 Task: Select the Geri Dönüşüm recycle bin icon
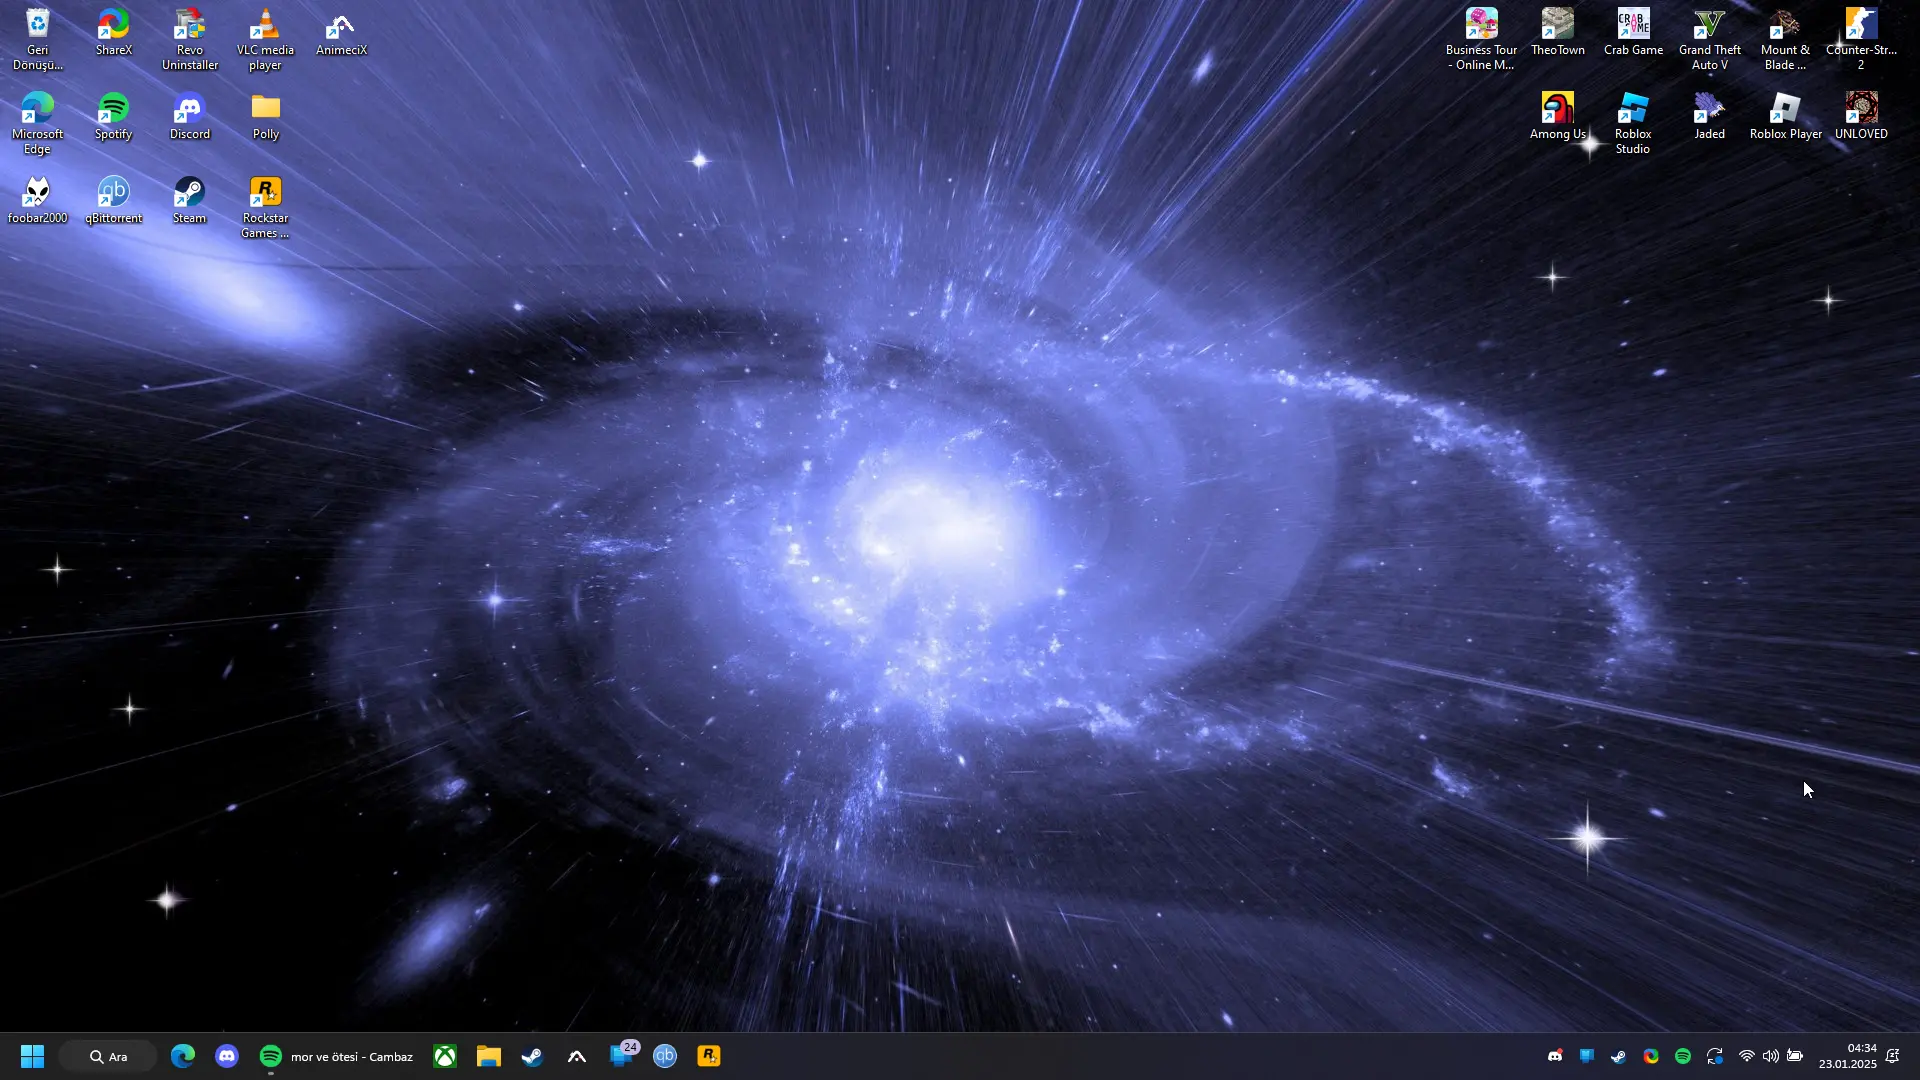pyautogui.click(x=37, y=39)
